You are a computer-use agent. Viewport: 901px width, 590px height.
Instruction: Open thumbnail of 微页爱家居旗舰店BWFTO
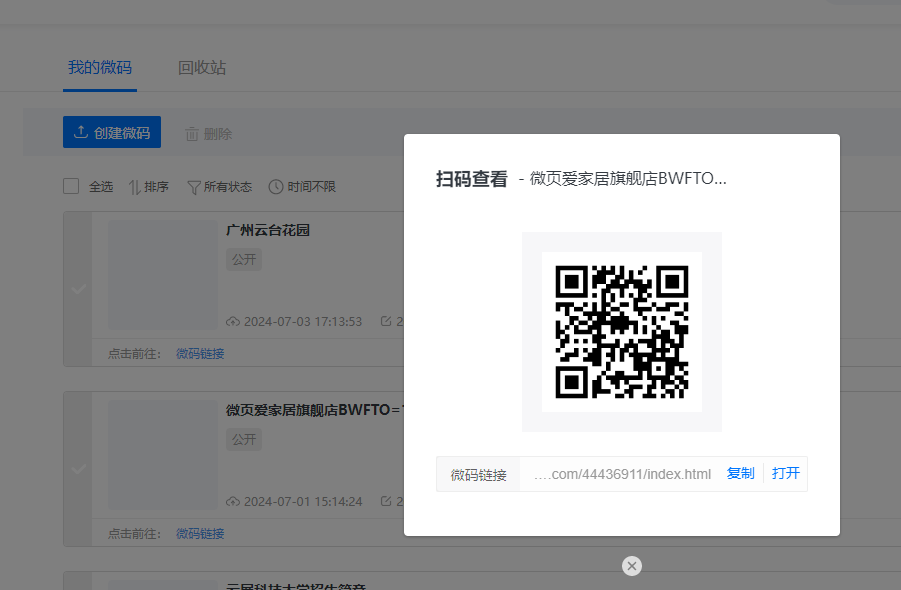pos(163,454)
